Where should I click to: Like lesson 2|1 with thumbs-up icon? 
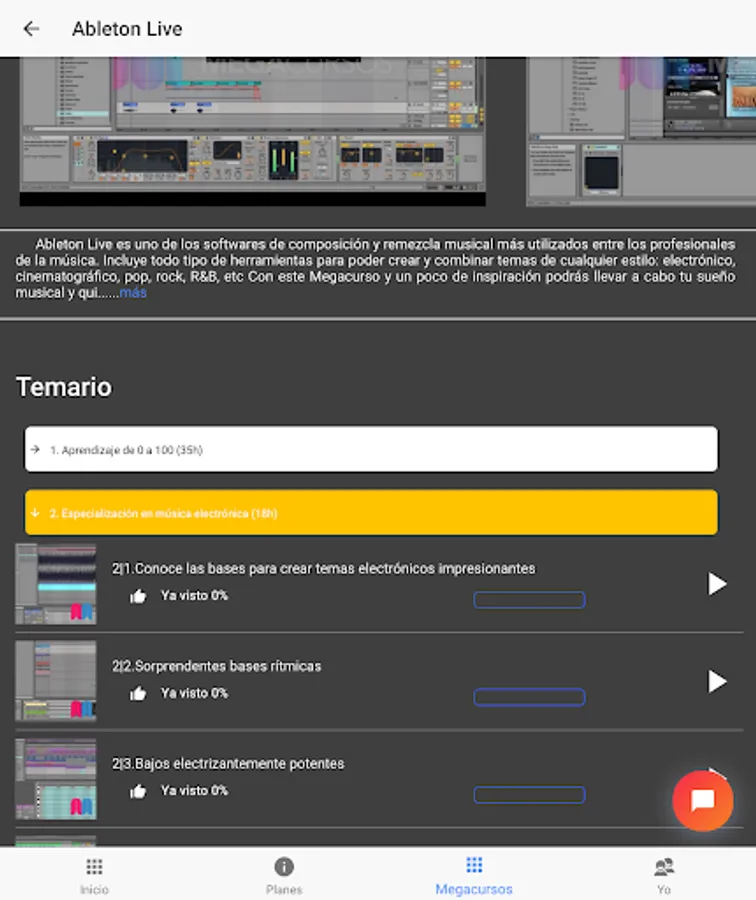138,596
